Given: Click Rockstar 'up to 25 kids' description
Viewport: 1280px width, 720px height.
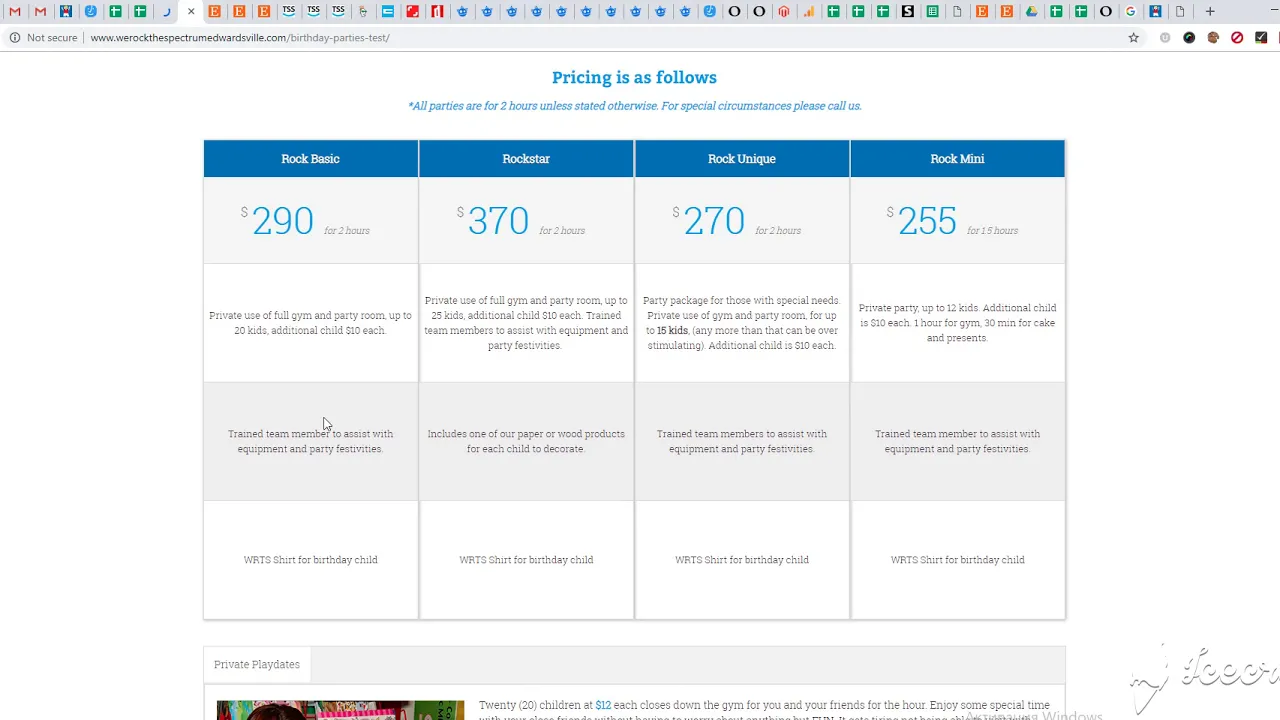Looking at the screenshot, I should coord(526,323).
